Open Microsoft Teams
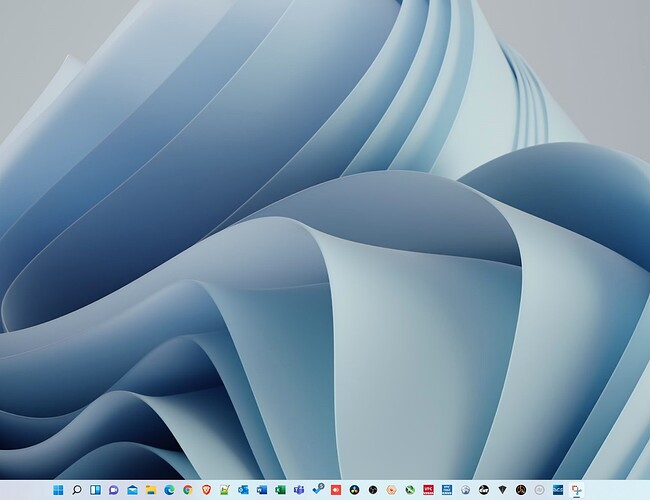The height and width of the screenshot is (500, 650). point(298,490)
